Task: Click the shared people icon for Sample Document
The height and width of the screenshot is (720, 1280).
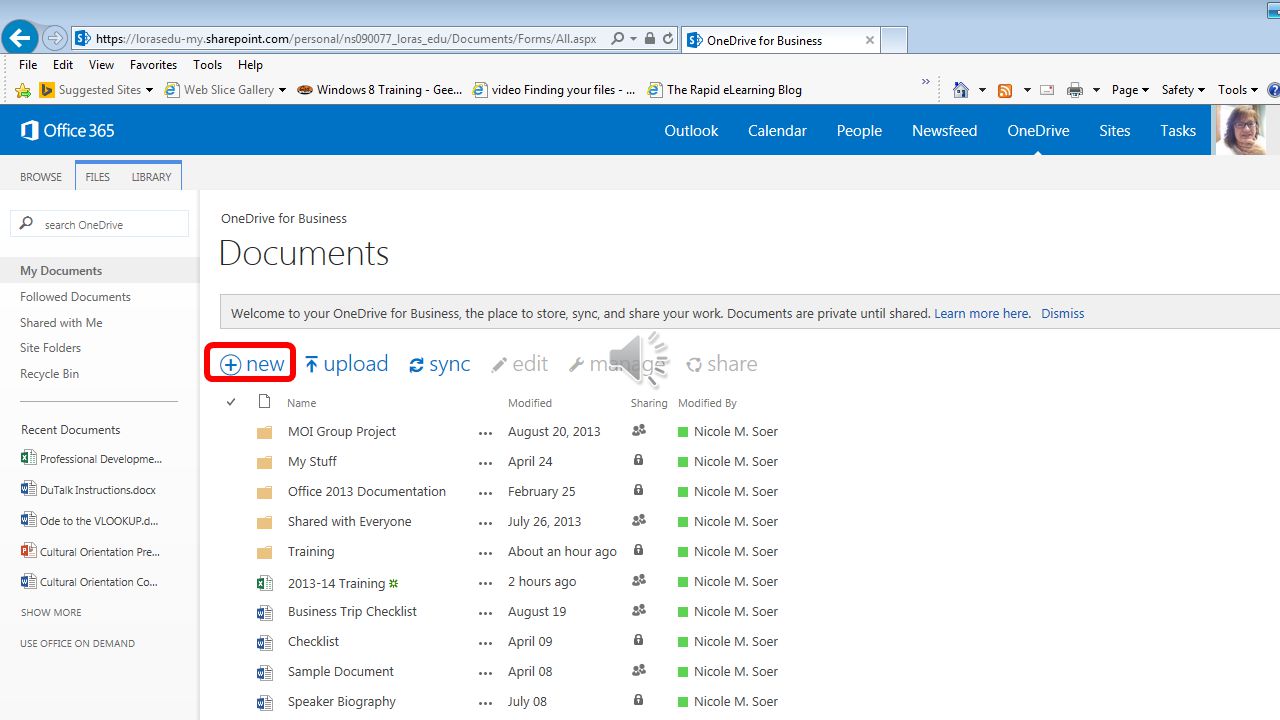Action: 639,671
